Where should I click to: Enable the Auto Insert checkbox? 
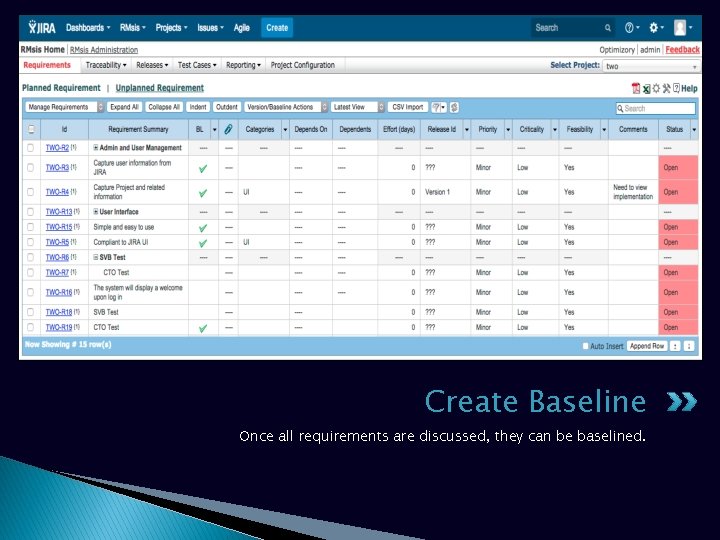585,346
